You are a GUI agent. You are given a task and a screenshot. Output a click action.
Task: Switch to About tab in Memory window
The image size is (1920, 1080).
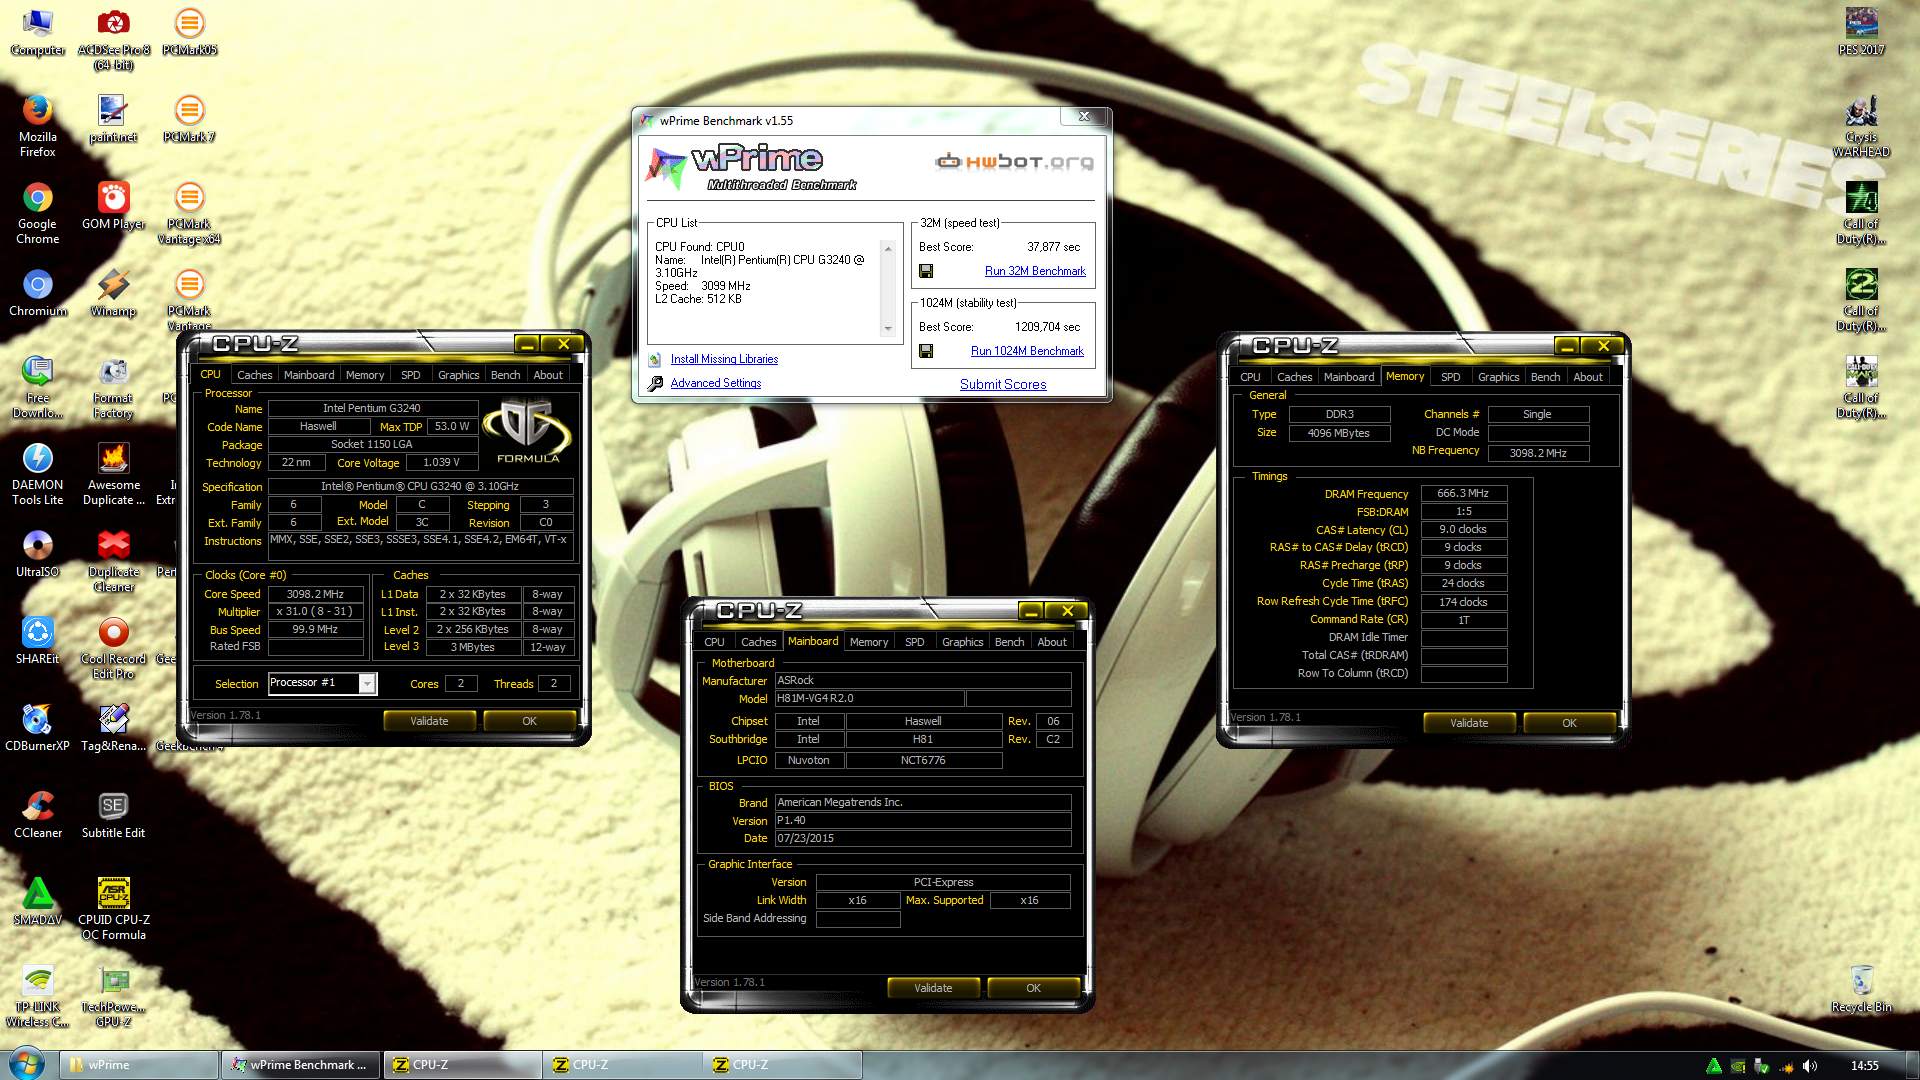point(1587,377)
